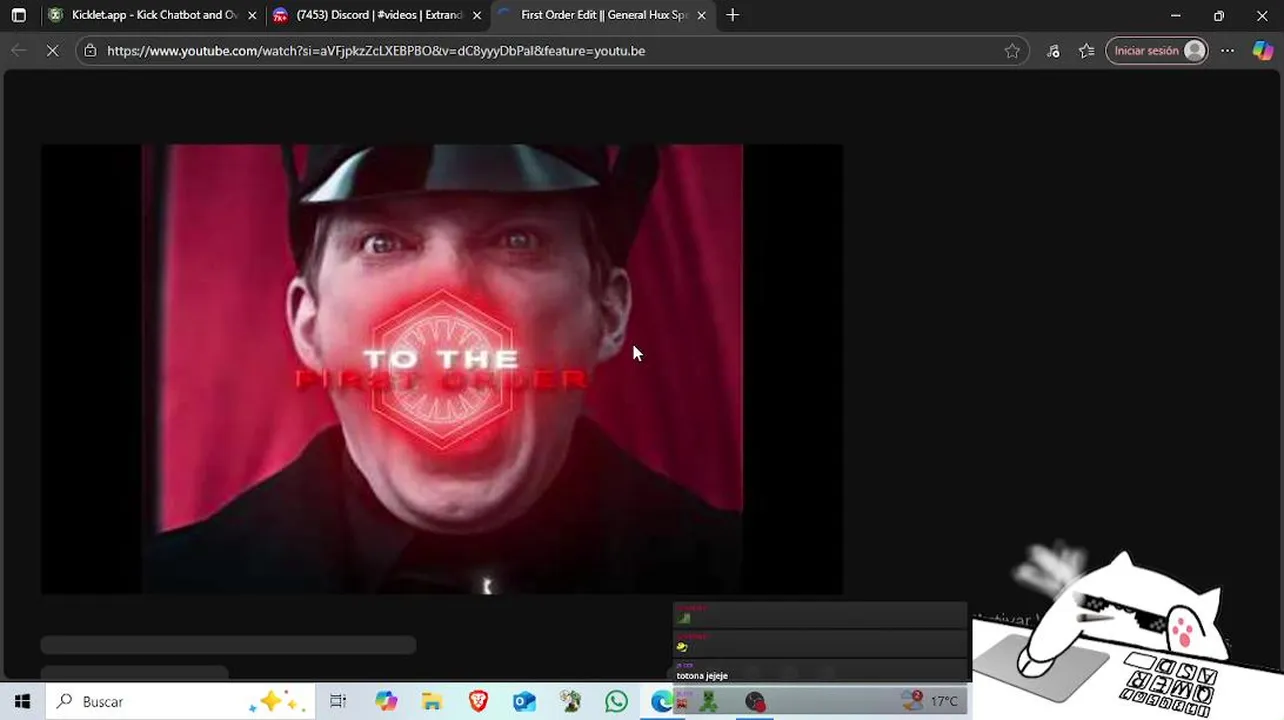Open Edge settings and more menu
Image resolution: width=1284 pixels, height=720 pixels.
[x=1228, y=51]
